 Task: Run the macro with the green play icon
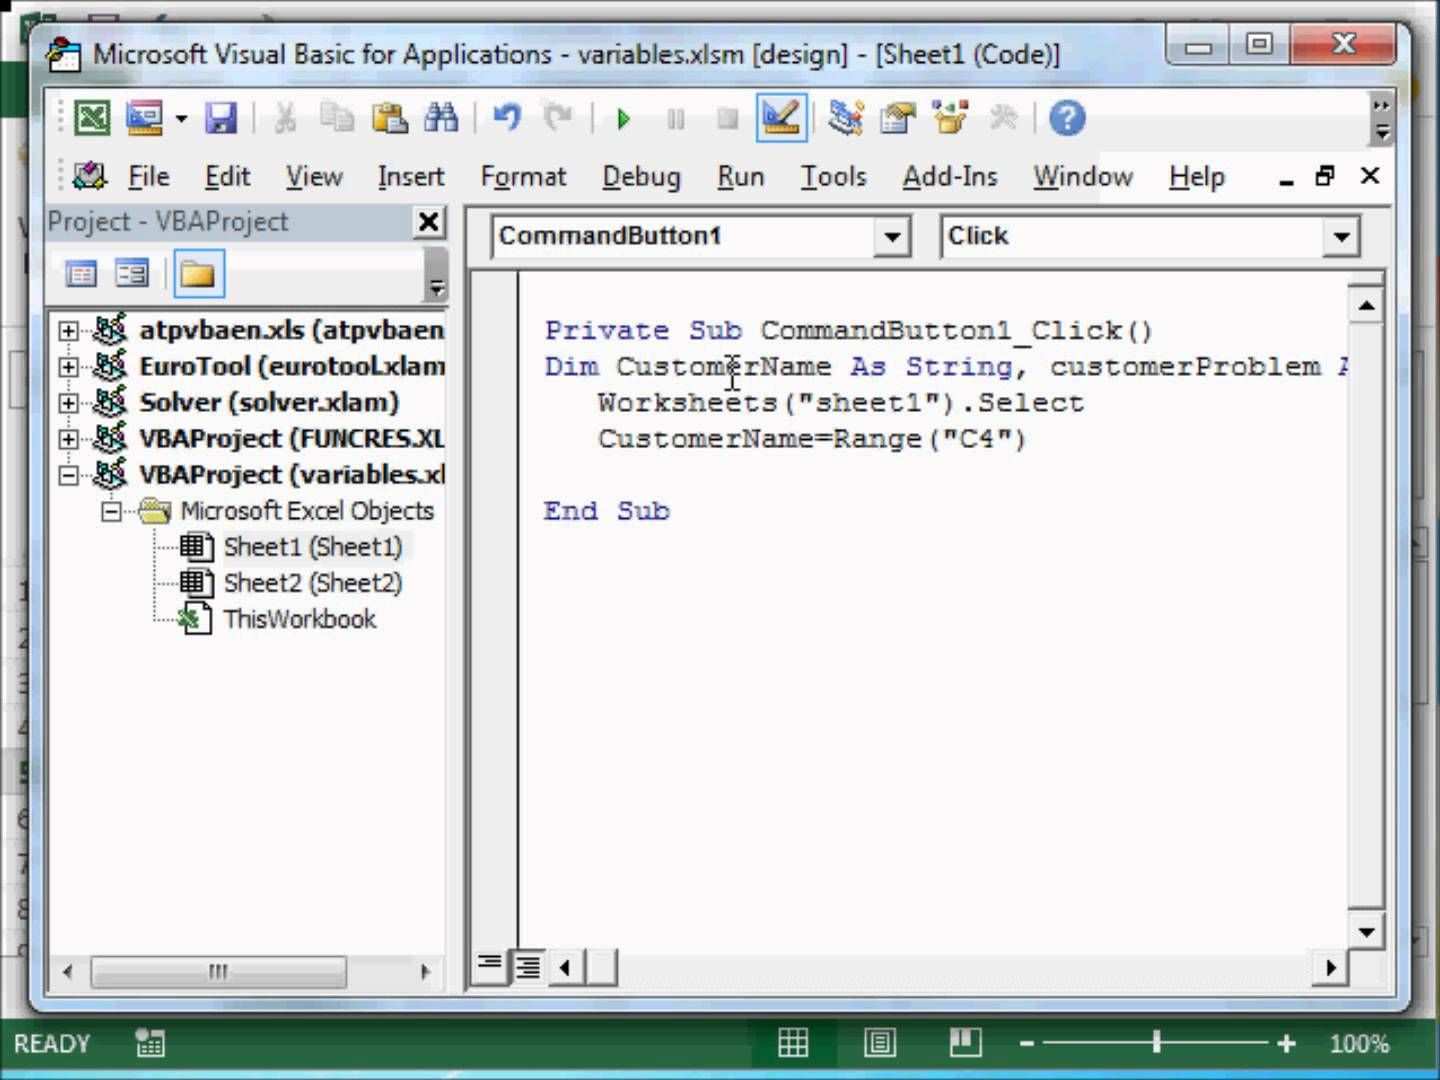(624, 120)
